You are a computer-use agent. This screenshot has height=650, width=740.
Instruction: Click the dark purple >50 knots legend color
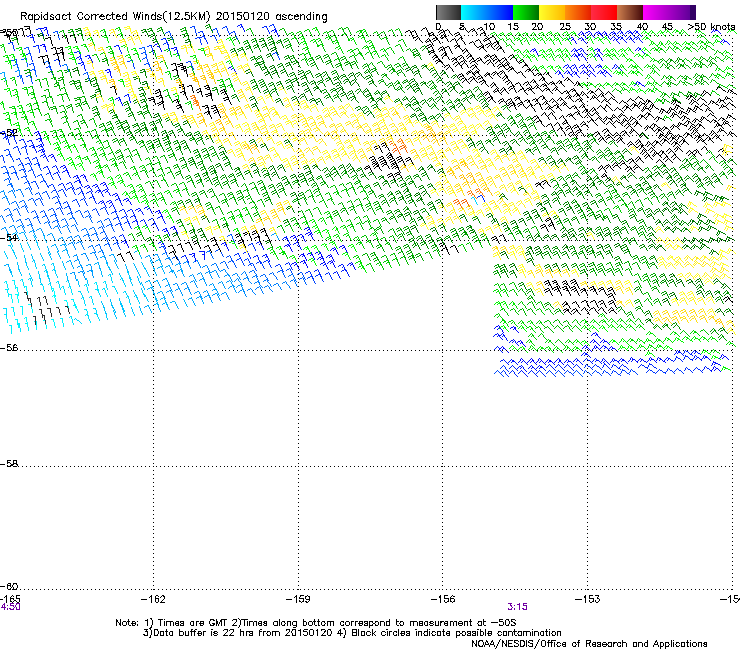[x=693, y=12]
